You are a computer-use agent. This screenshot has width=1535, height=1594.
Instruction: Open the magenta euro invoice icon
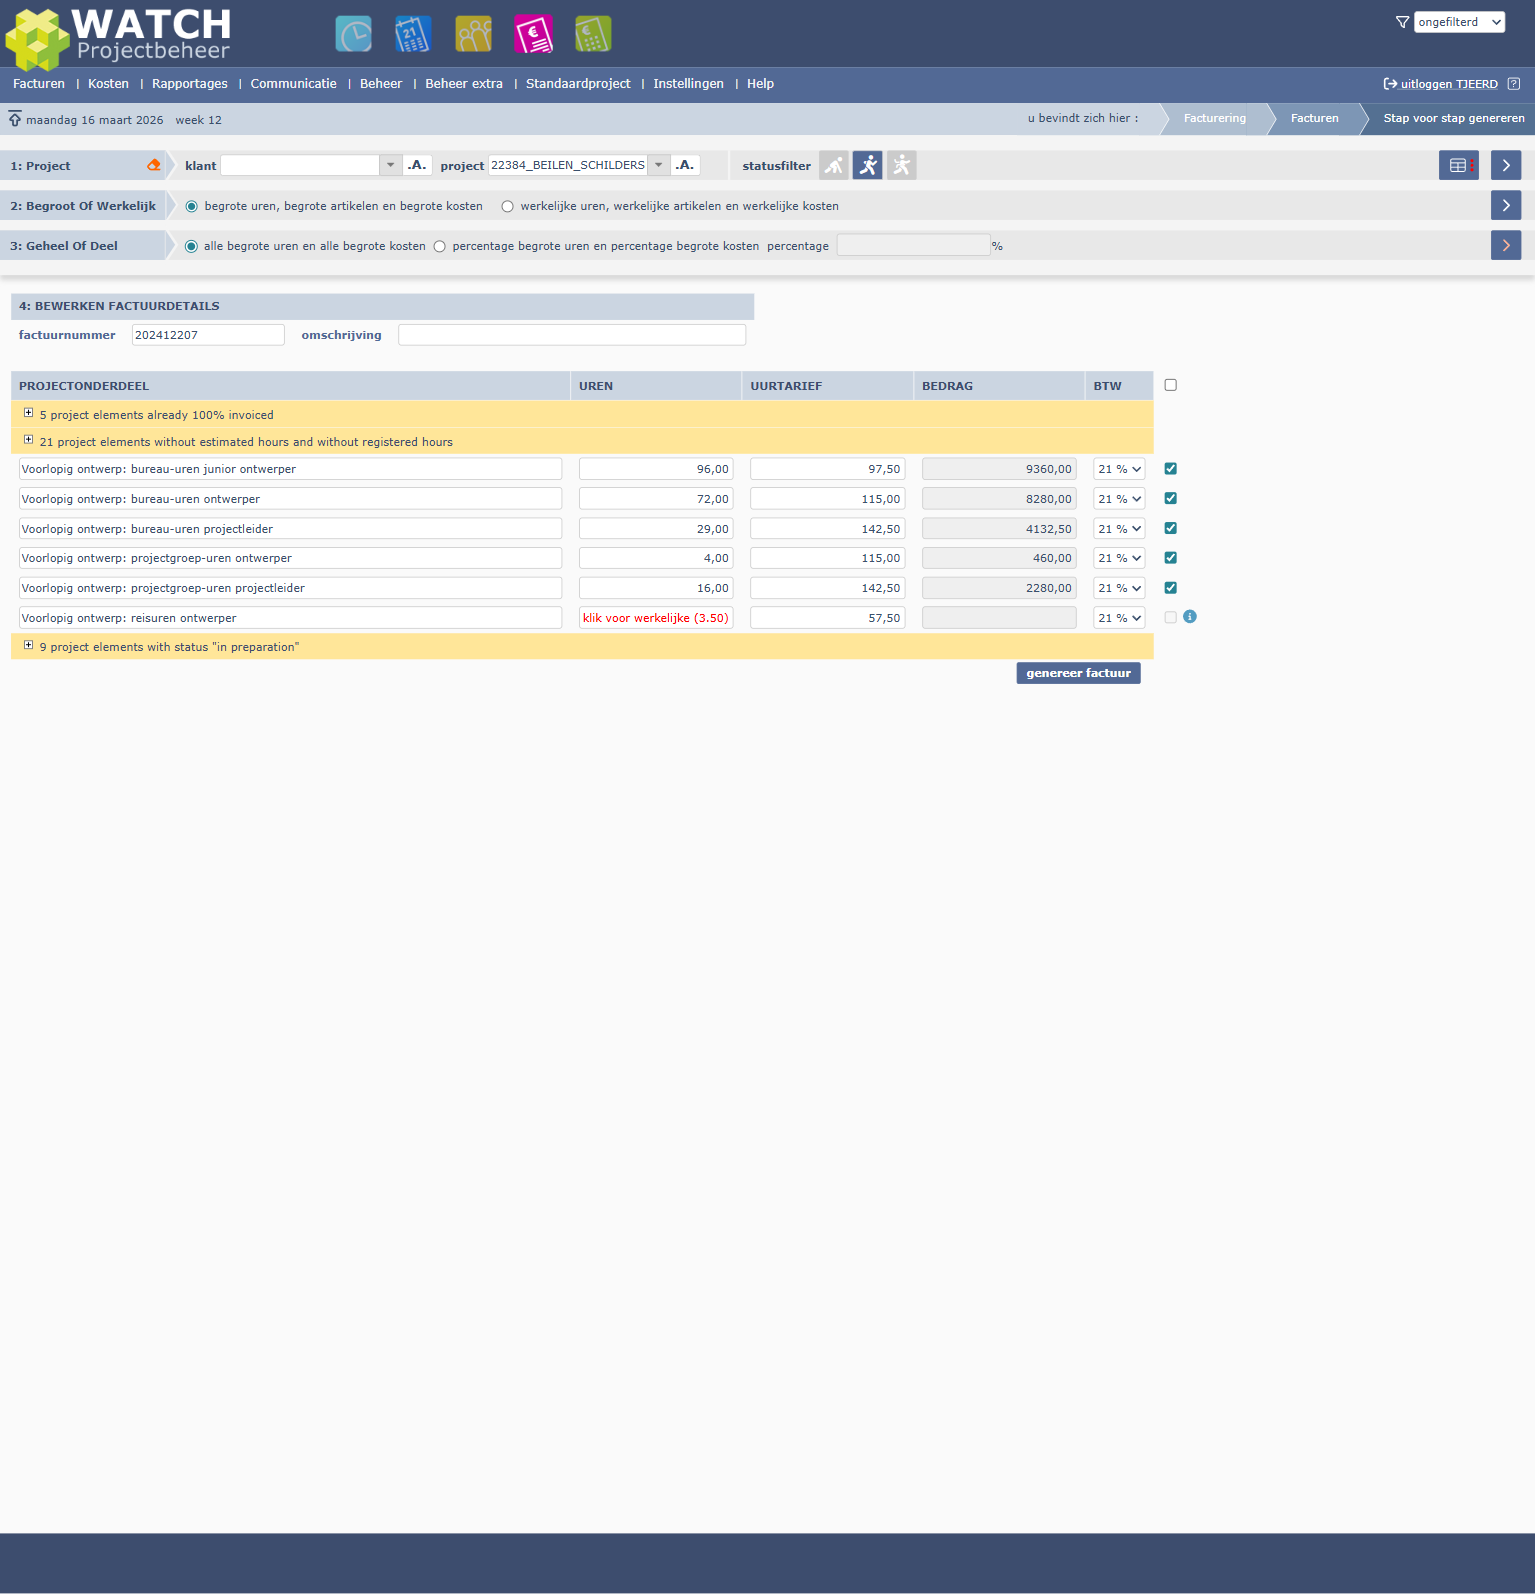[x=533, y=34]
